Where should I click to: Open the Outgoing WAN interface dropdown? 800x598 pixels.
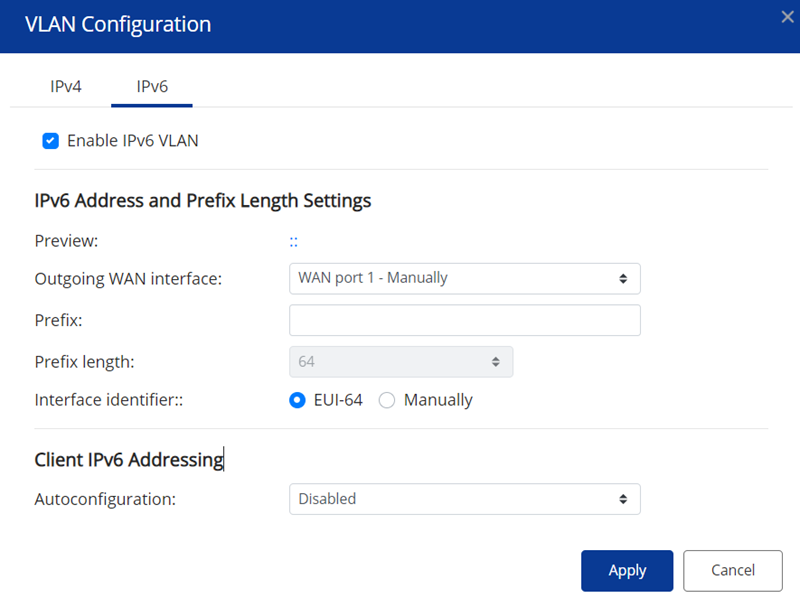tap(464, 278)
